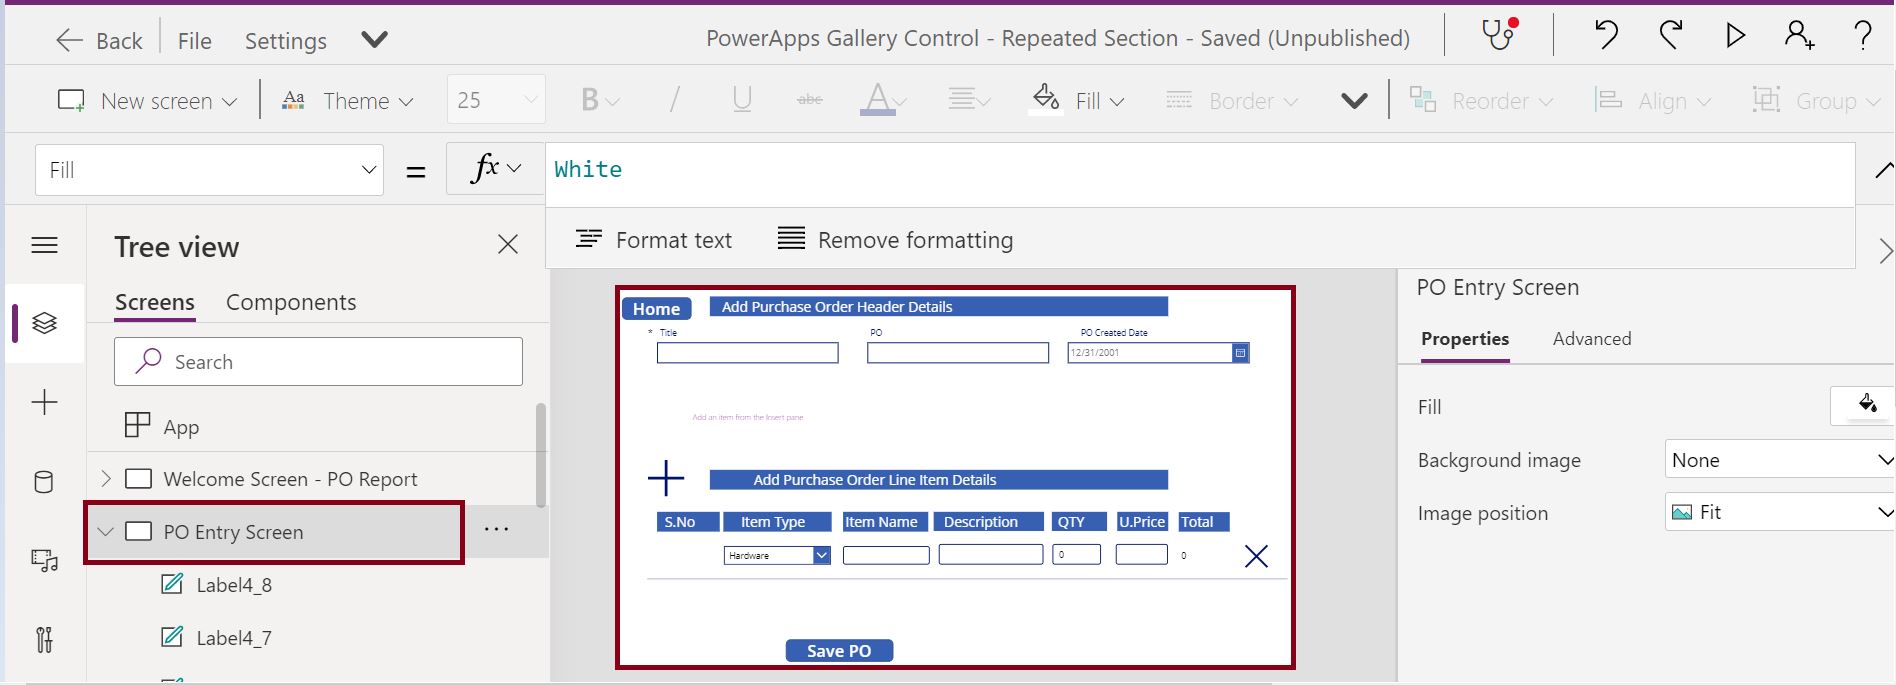Click the plus add line item icon
This screenshot has height=685, width=1896.
point(666,478)
